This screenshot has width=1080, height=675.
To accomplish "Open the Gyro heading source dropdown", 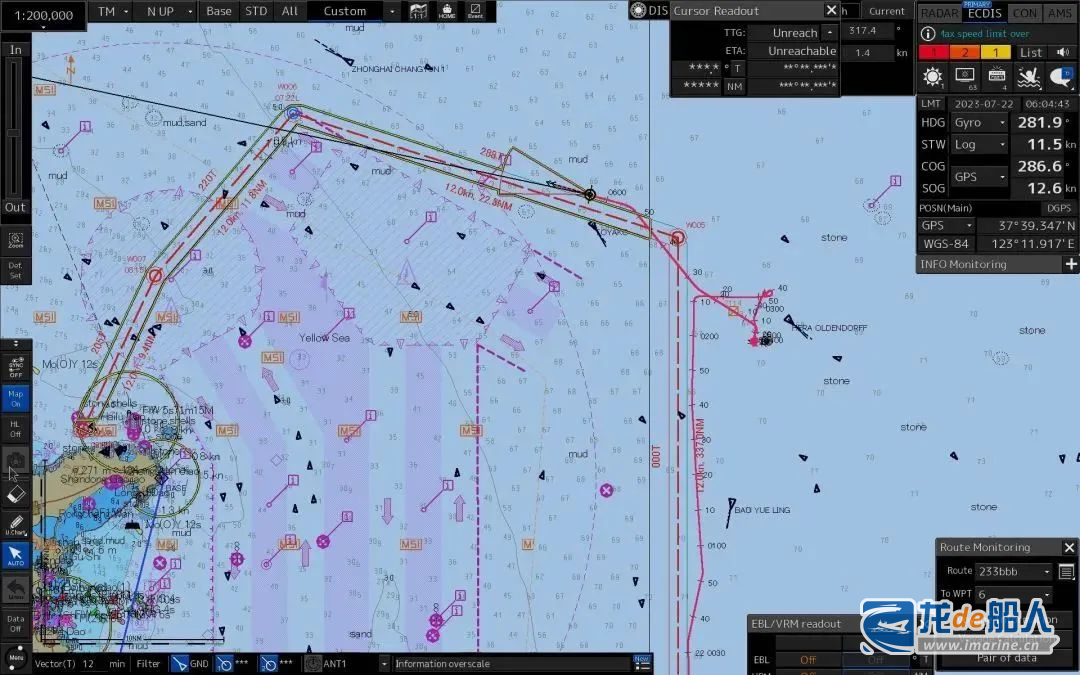I will [x=979, y=122].
